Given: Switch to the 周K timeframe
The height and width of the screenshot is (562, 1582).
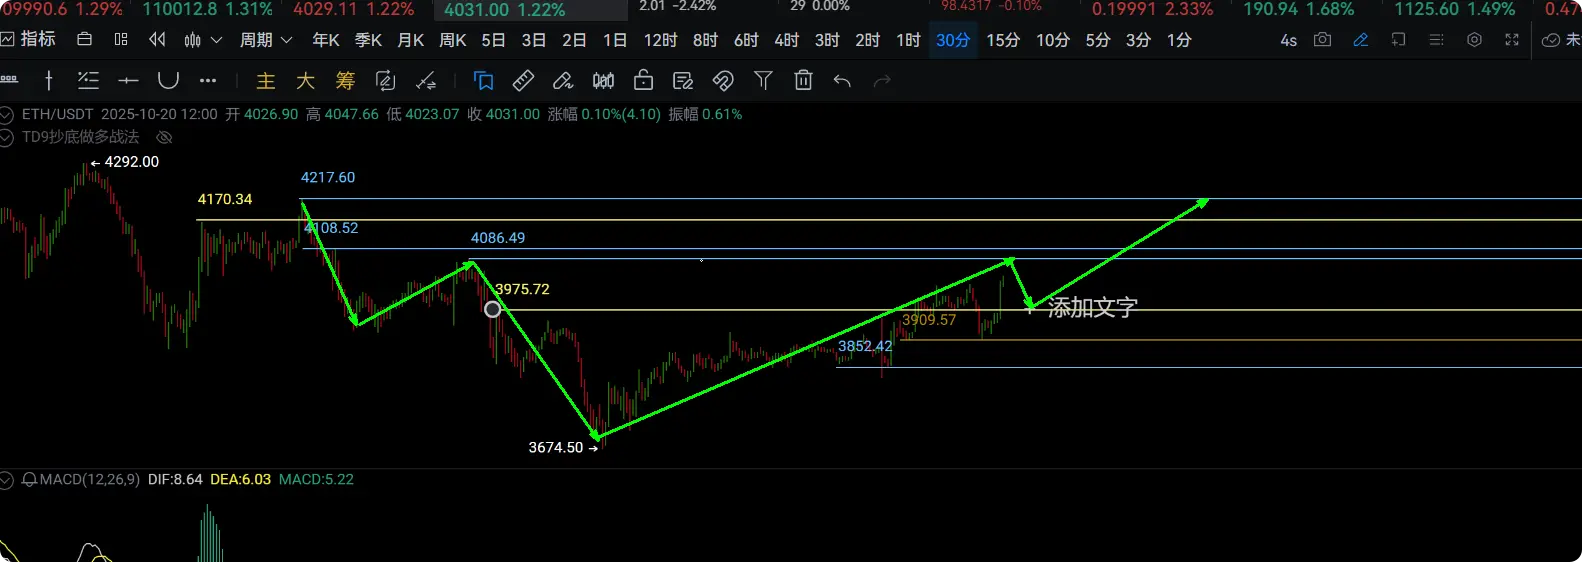Looking at the screenshot, I should point(453,40).
